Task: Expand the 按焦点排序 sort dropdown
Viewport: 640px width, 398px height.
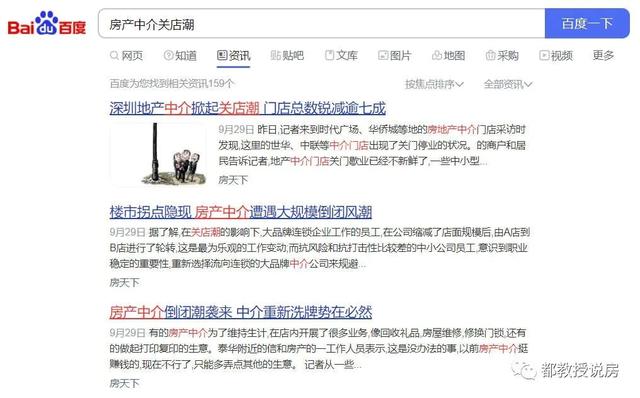Action: pos(434,84)
